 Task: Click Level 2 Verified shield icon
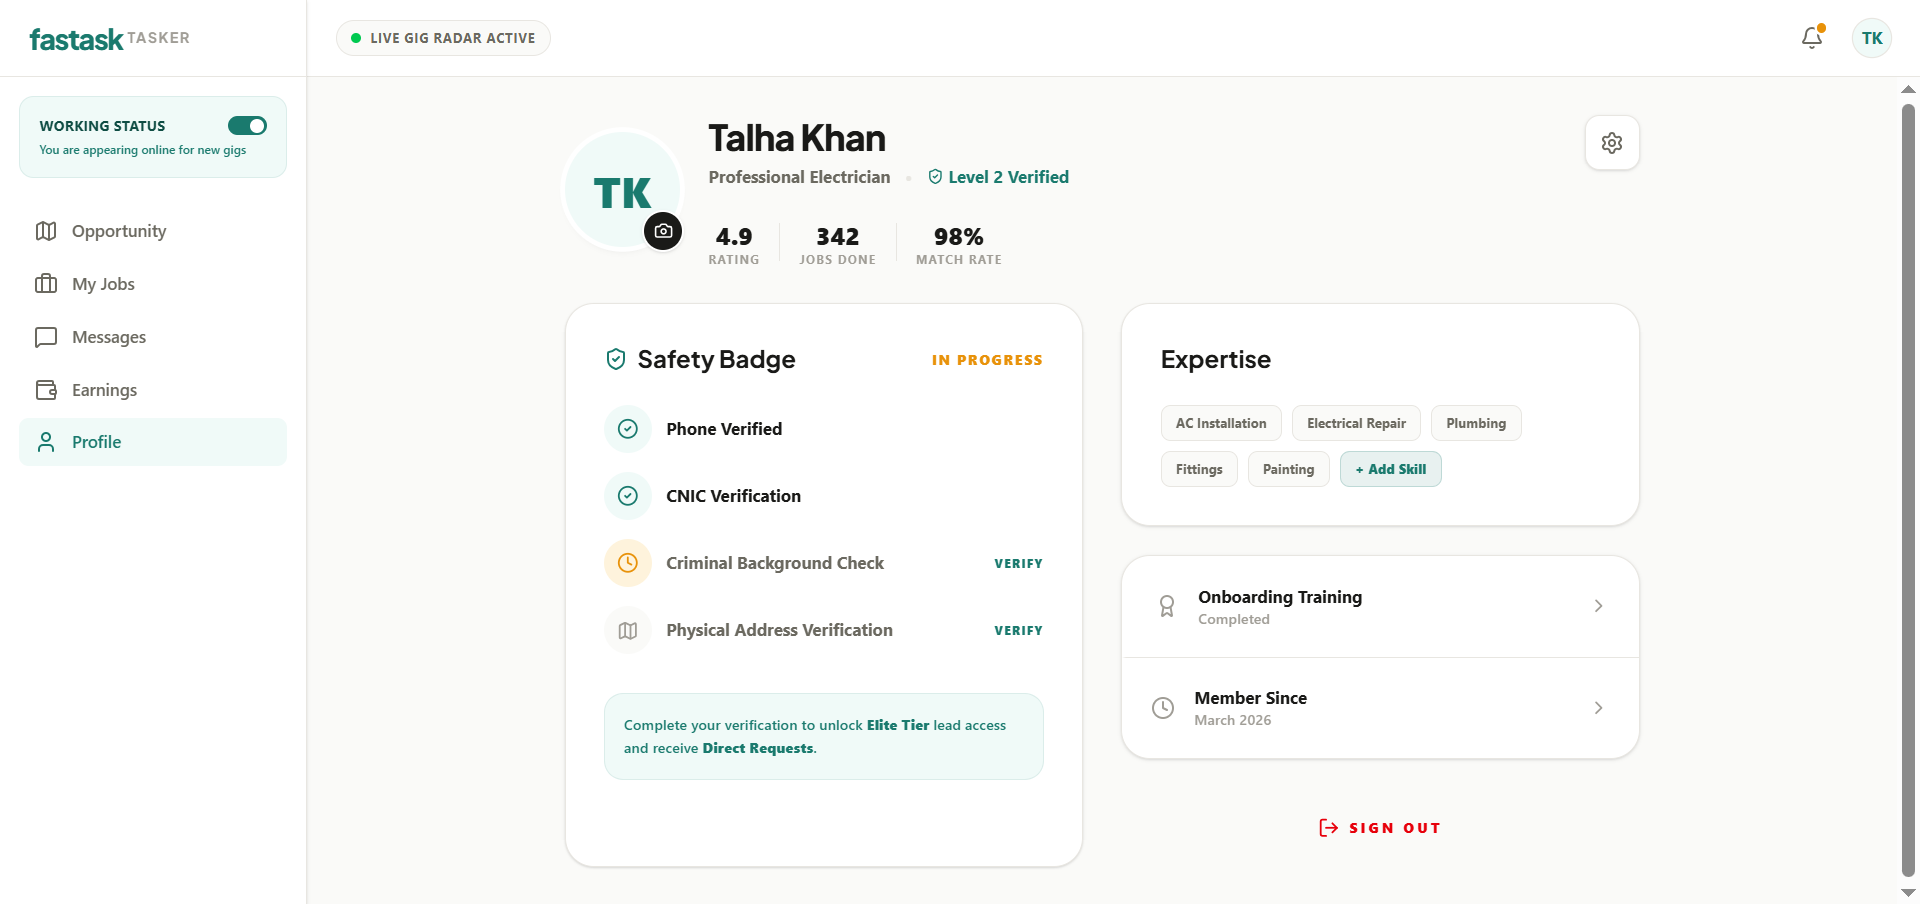click(x=935, y=177)
